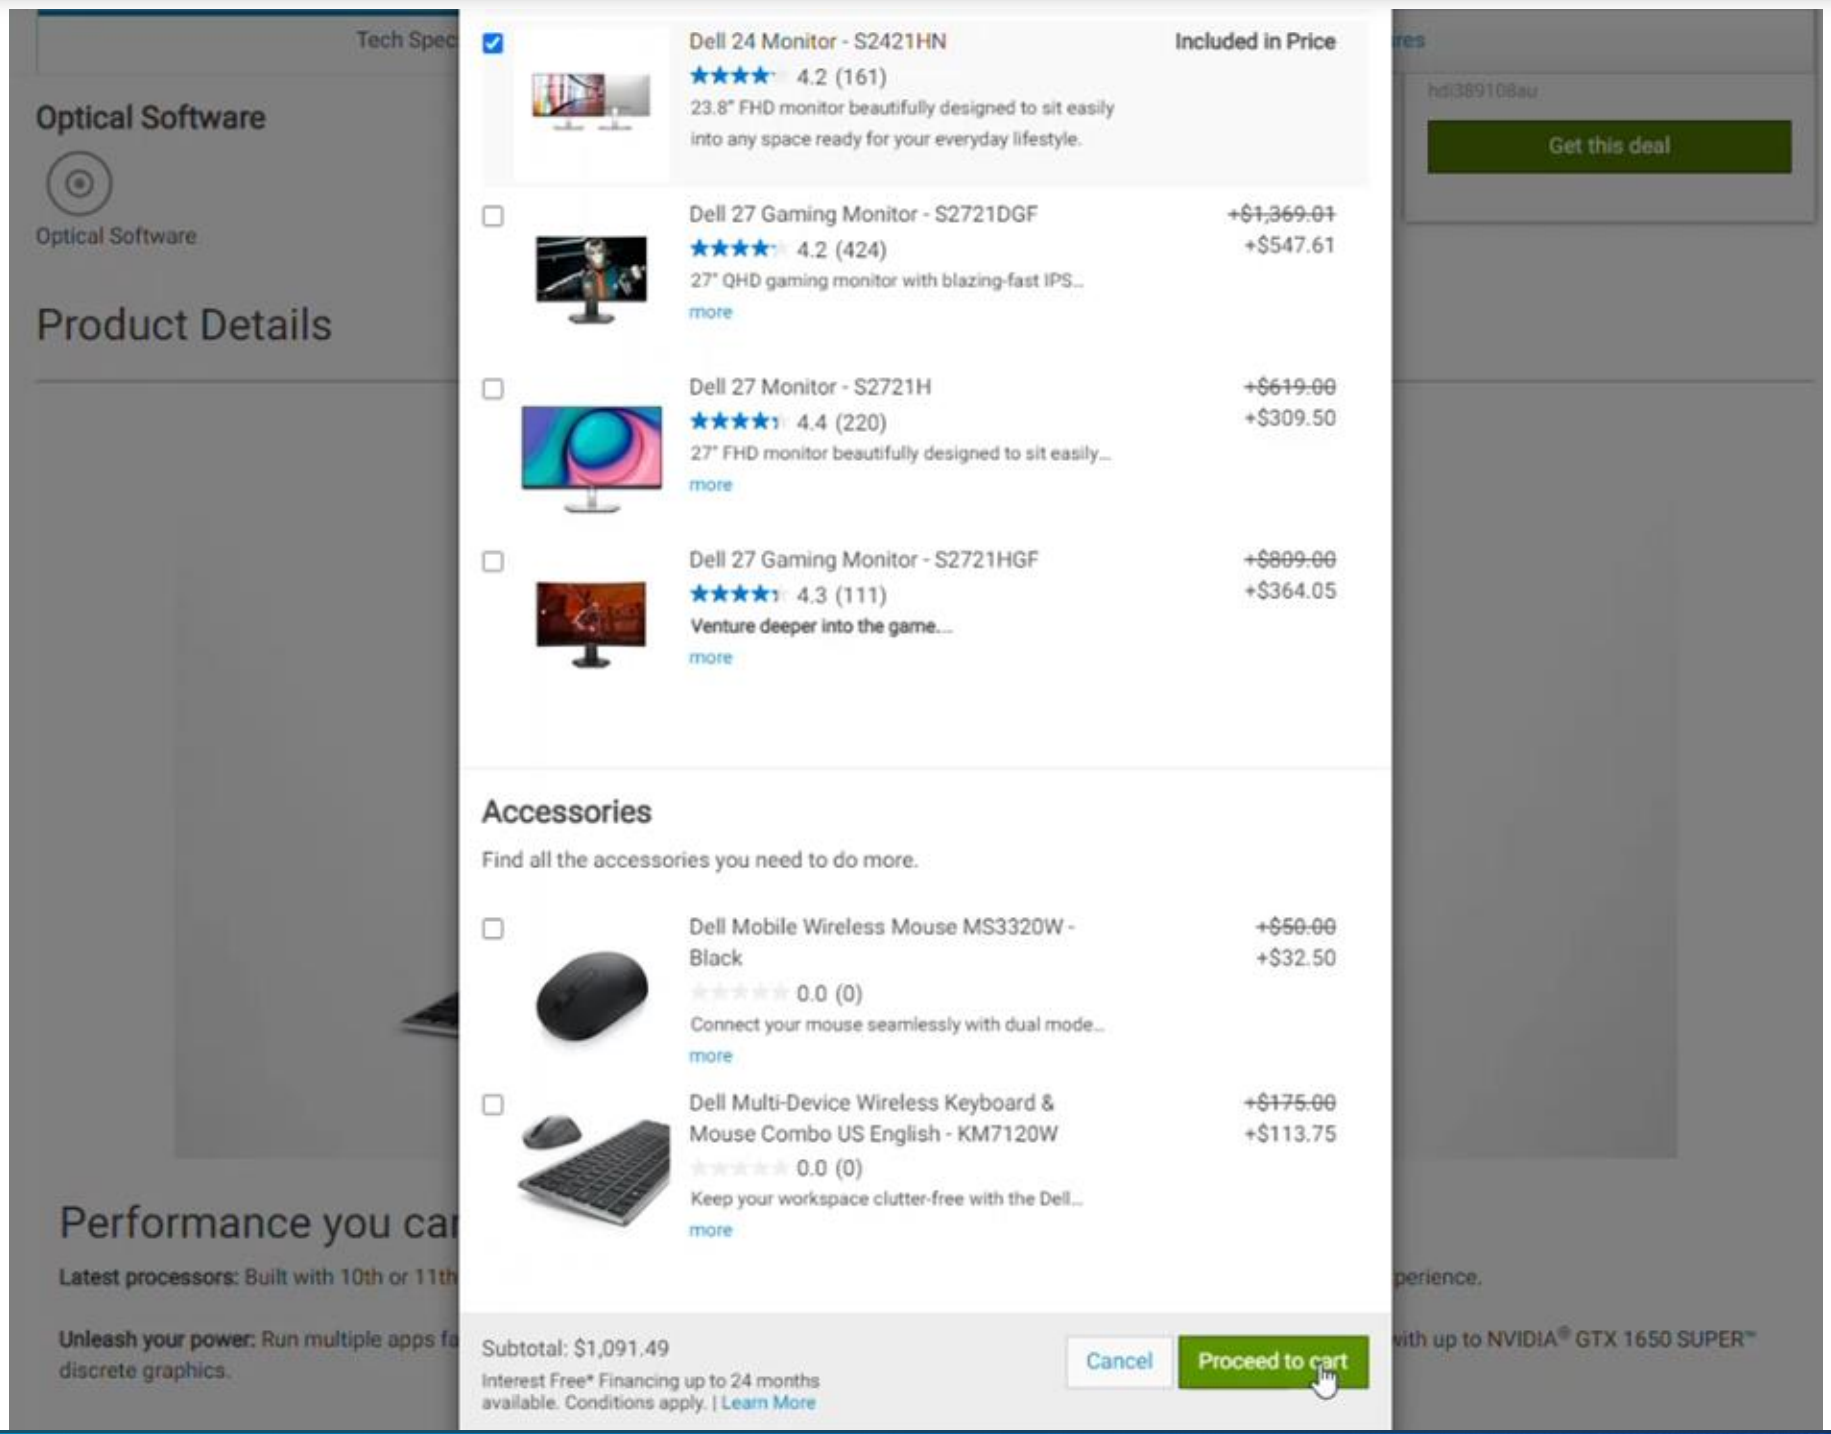This screenshot has height=1434, width=1831.
Task: Expand 'more' under S2721DGF gaming monitor description
Action: (710, 312)
